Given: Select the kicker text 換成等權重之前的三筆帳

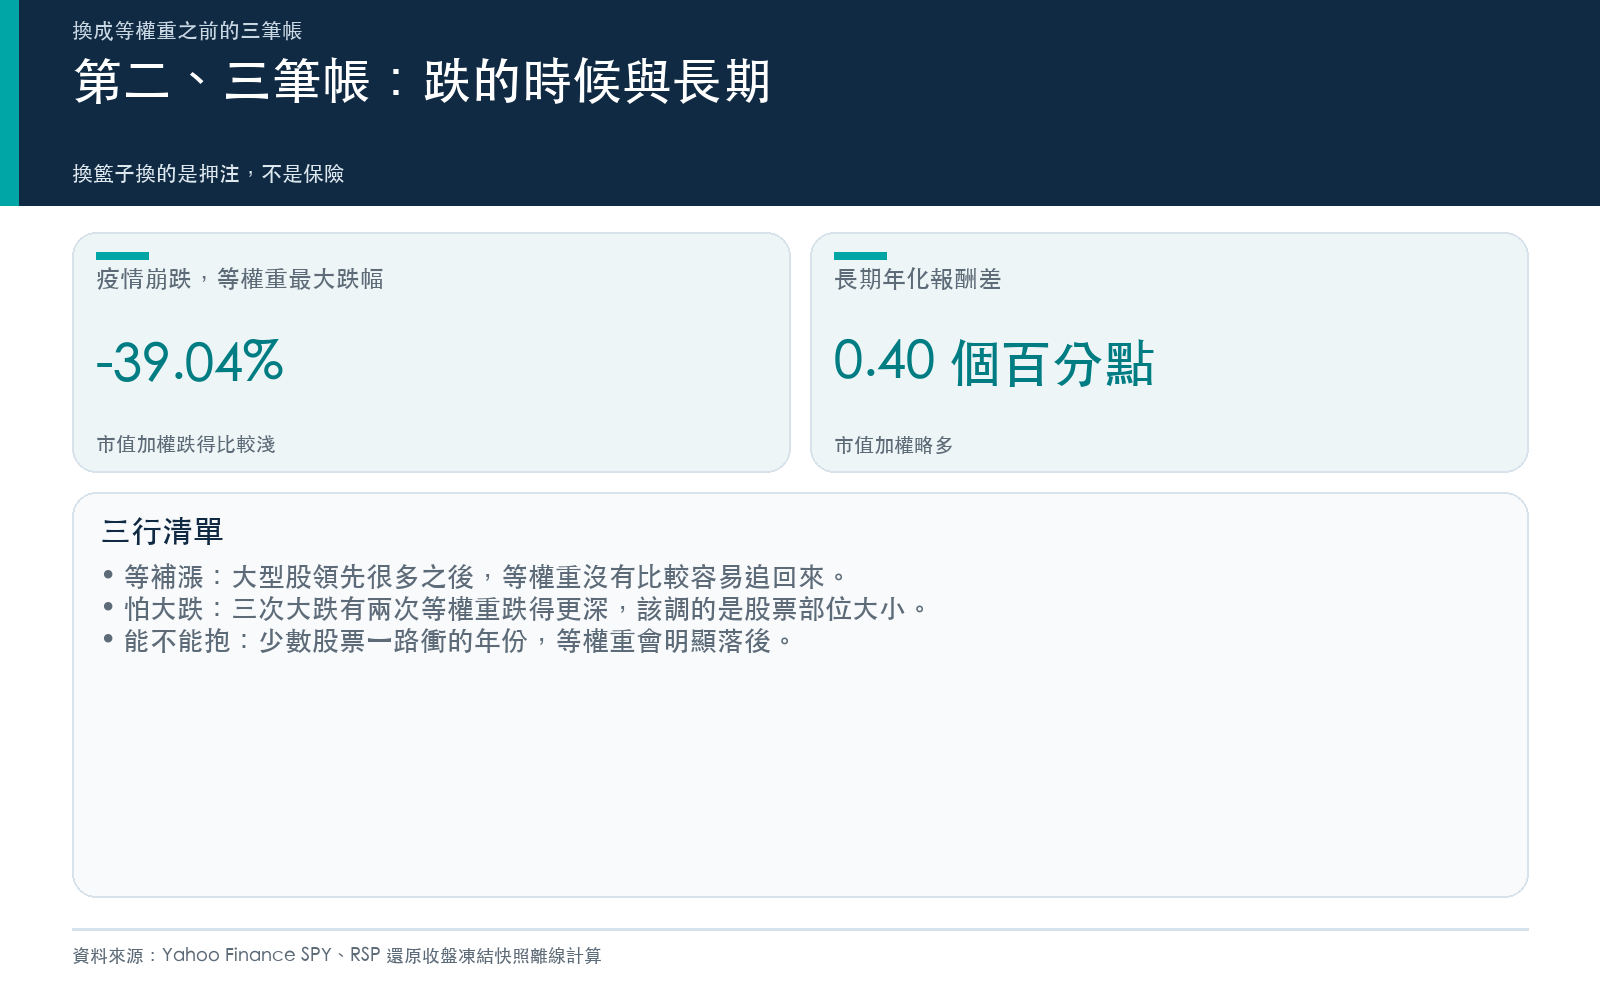Looking at the screenshot, I should pyautogui.click(x=187, y=31).
